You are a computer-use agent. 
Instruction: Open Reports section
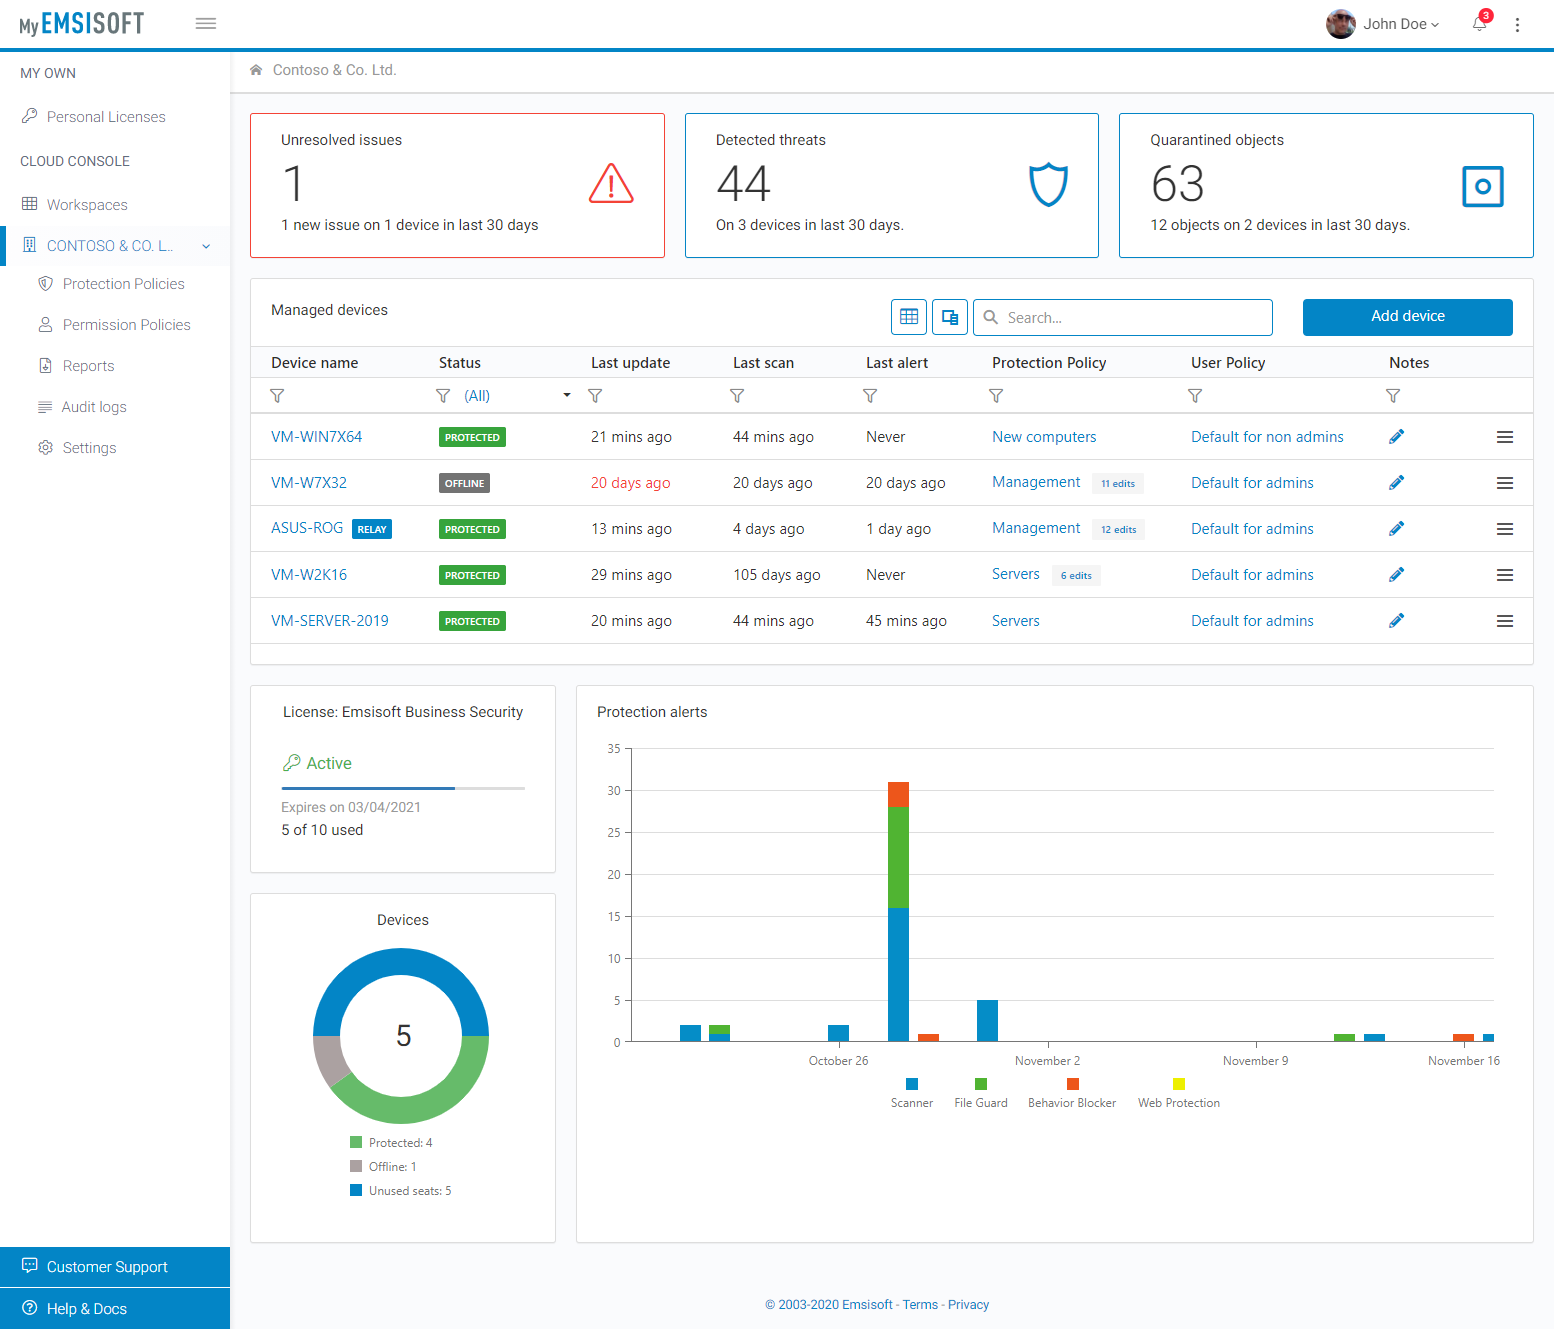coord(88,366)
